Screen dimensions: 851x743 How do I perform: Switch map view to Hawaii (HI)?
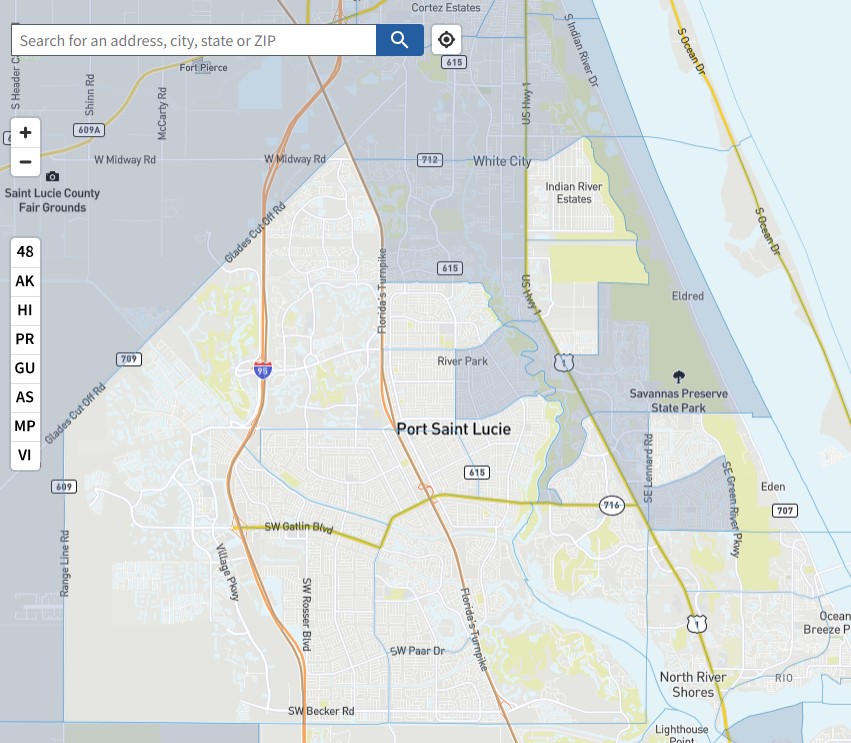(x=25, y=310)
